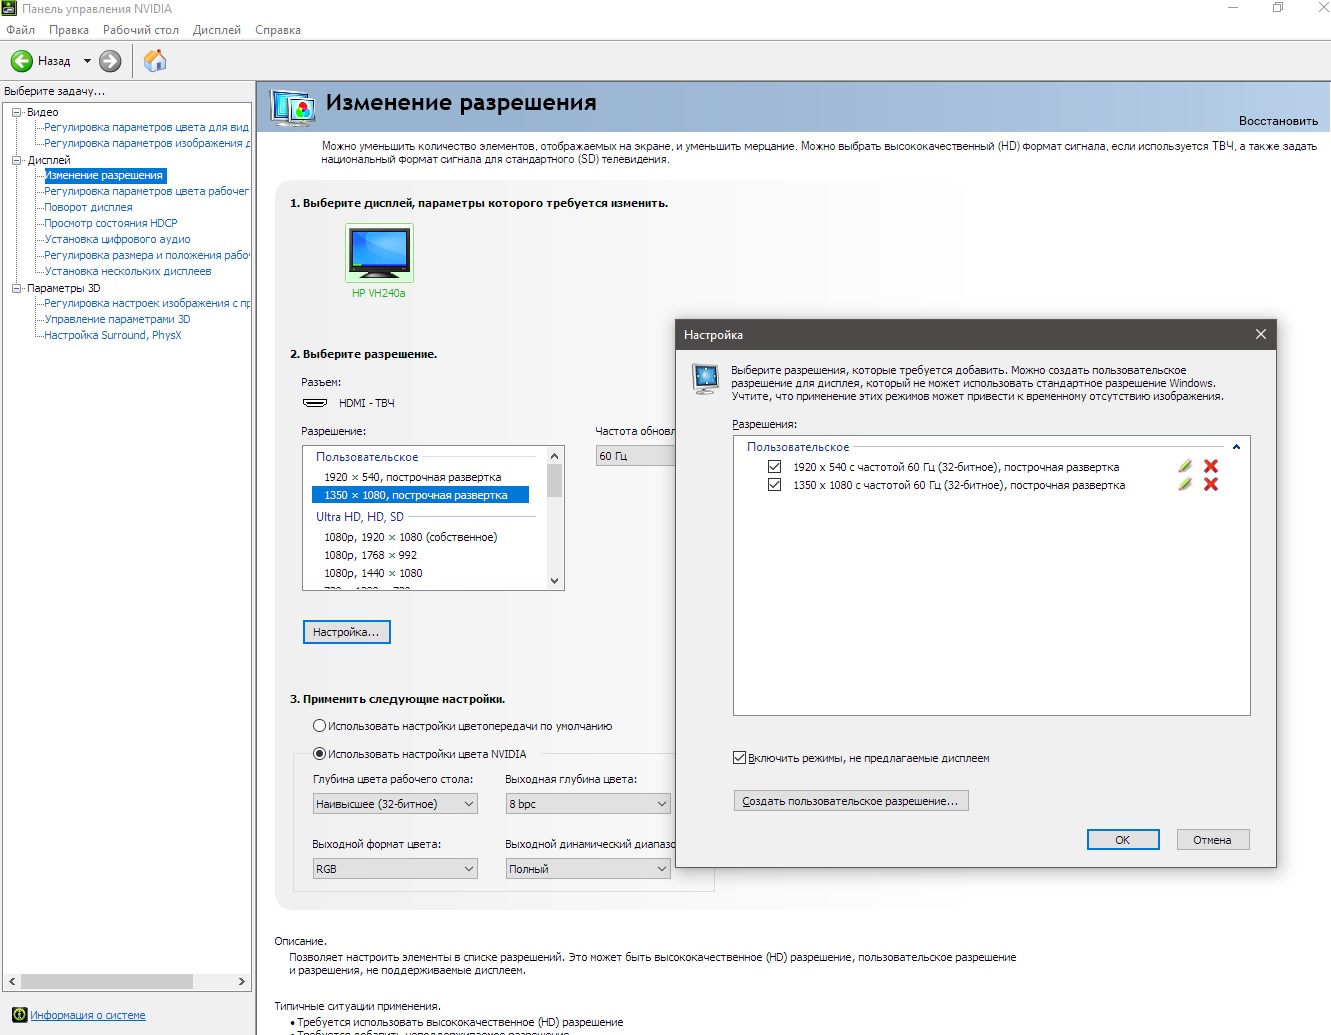Open 'Изменение разрешения' tree item
Image resolution: width=1331 pixels, height=1035 pixels.
coord(104,175)
